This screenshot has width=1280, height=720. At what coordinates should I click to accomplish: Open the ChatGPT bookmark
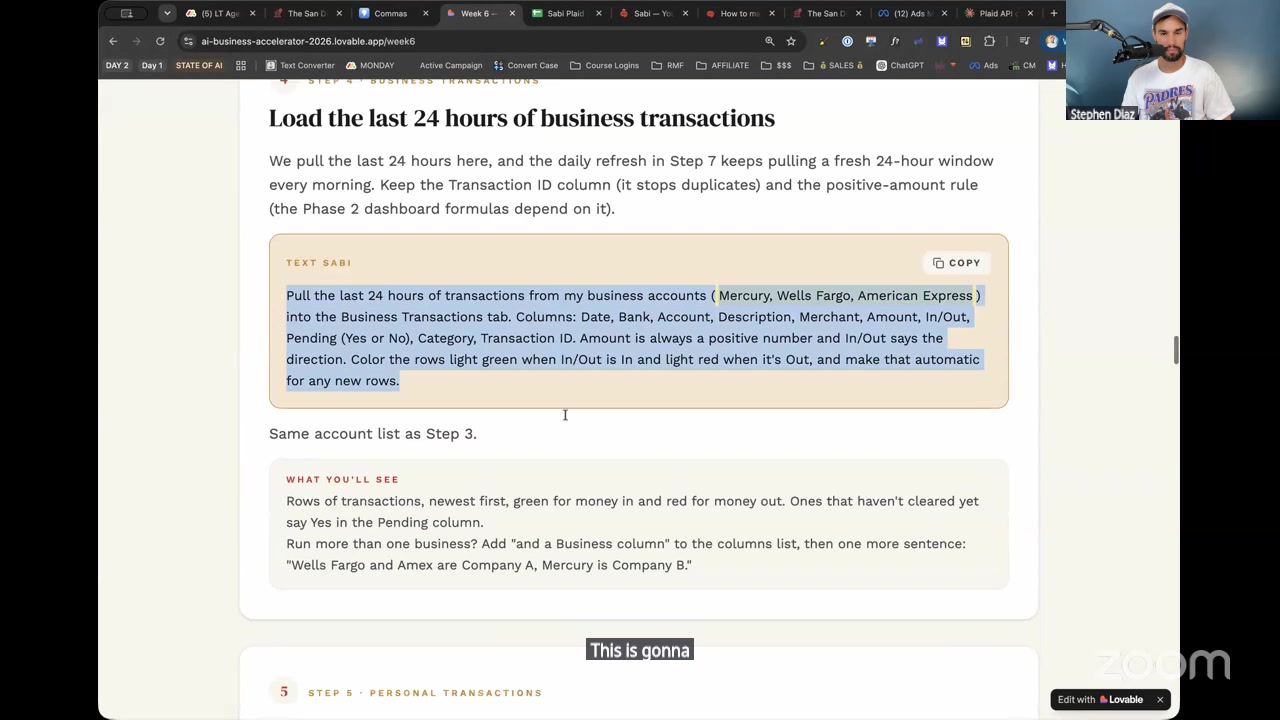pos(899,65)
